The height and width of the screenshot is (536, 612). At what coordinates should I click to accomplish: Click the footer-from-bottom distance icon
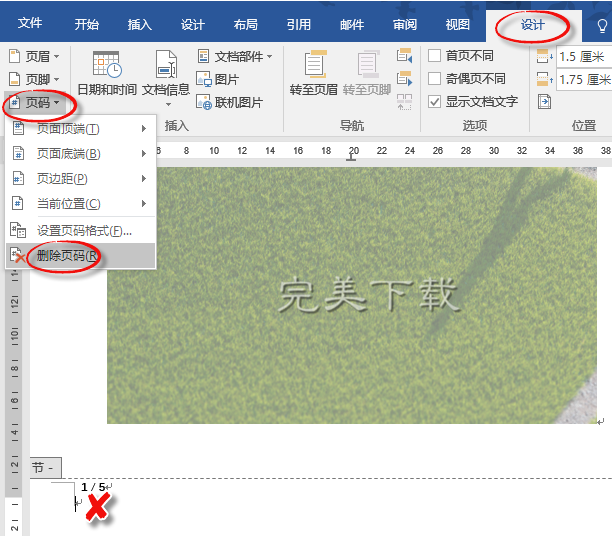(x=544, y=79)
